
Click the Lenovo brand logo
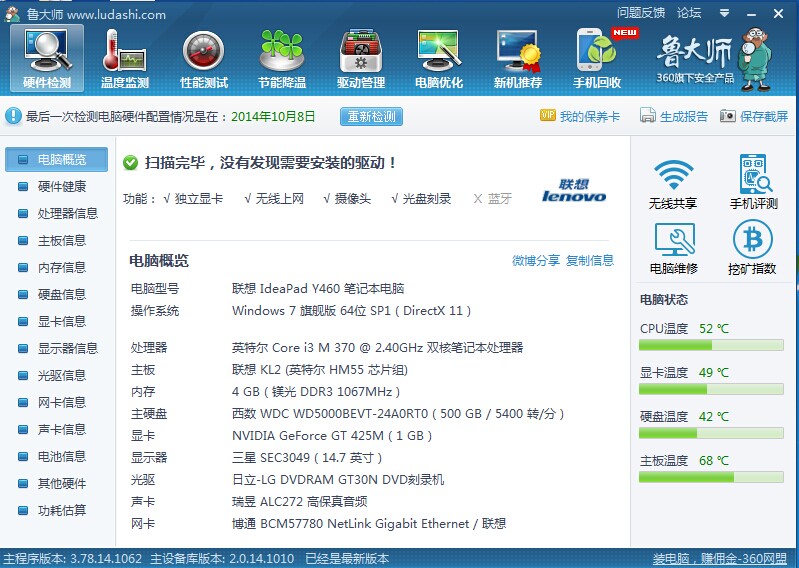point(574,191)
